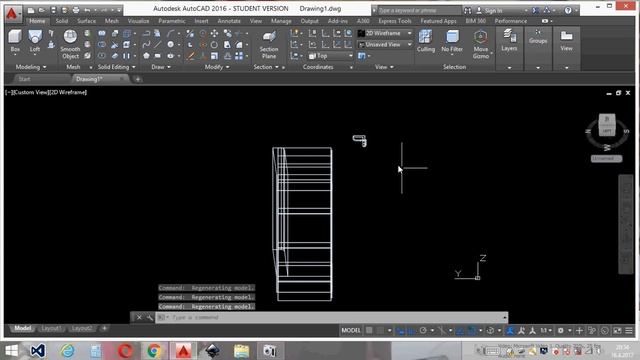
Task: Select the Loft tool
Action: pyautogui.click(x=35, y=41)
